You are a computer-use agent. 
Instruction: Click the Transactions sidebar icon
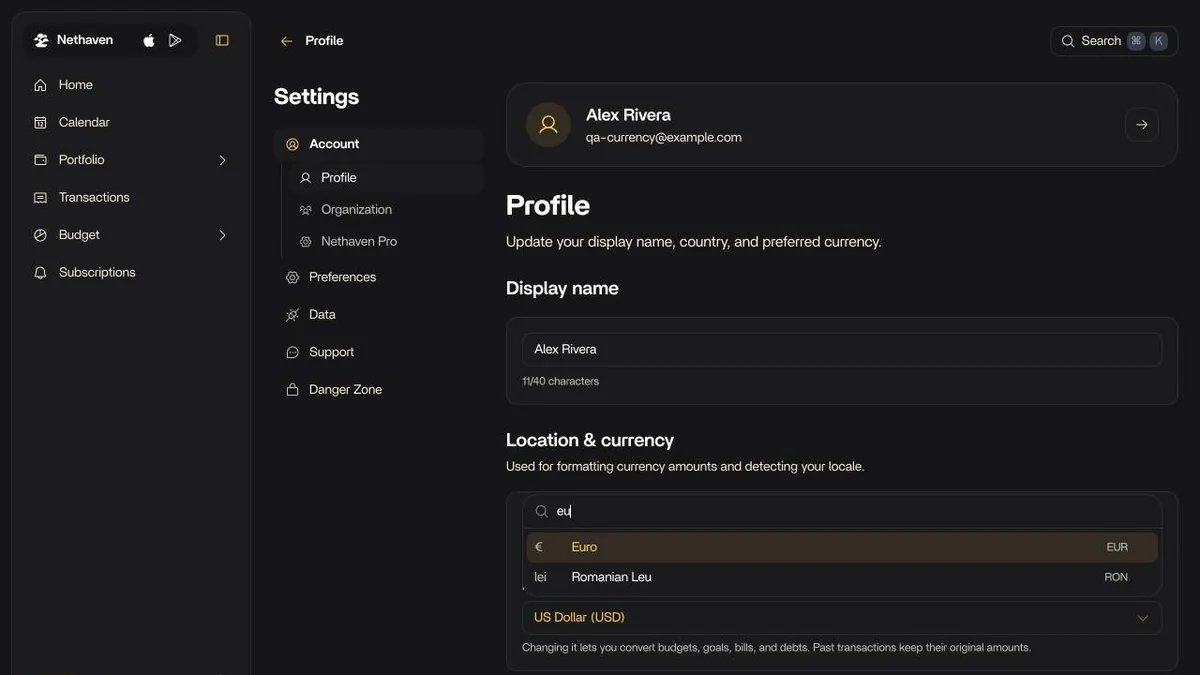coord(40,197)
